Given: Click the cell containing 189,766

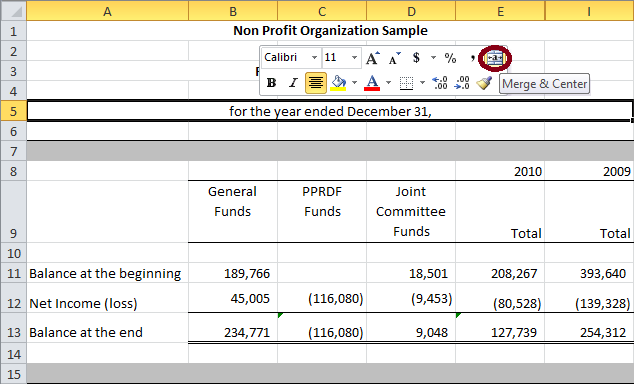Looking at the screenshot, I should pos(233,273).
